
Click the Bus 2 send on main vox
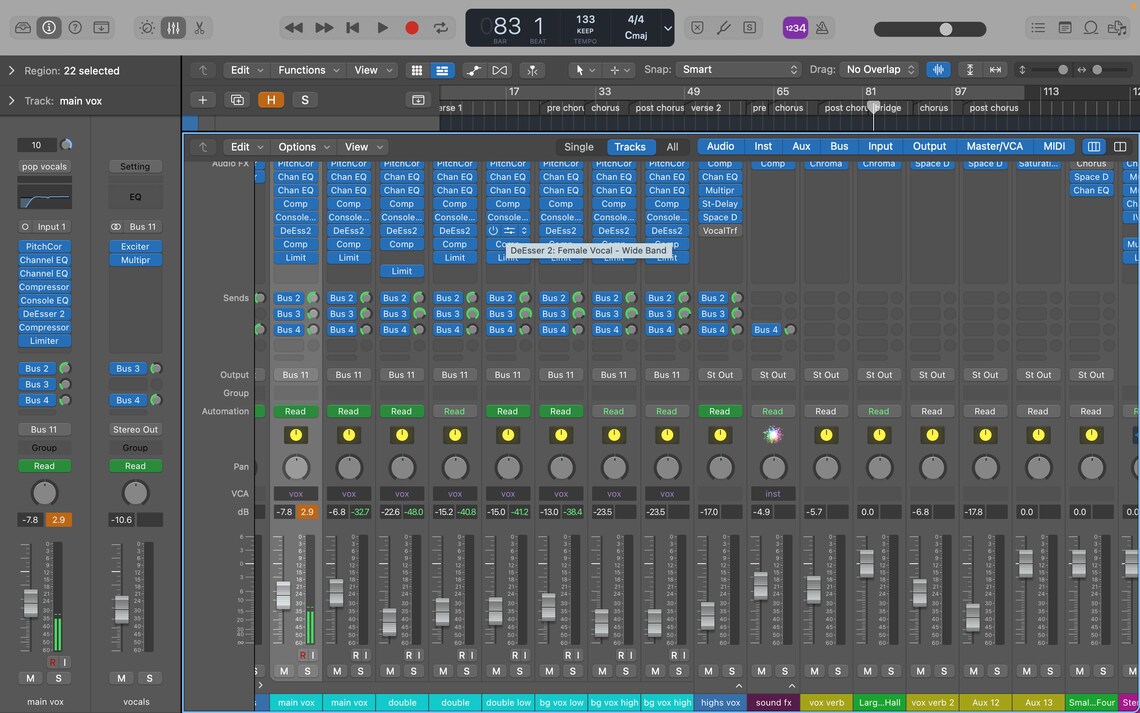click(x=289, y=297)
